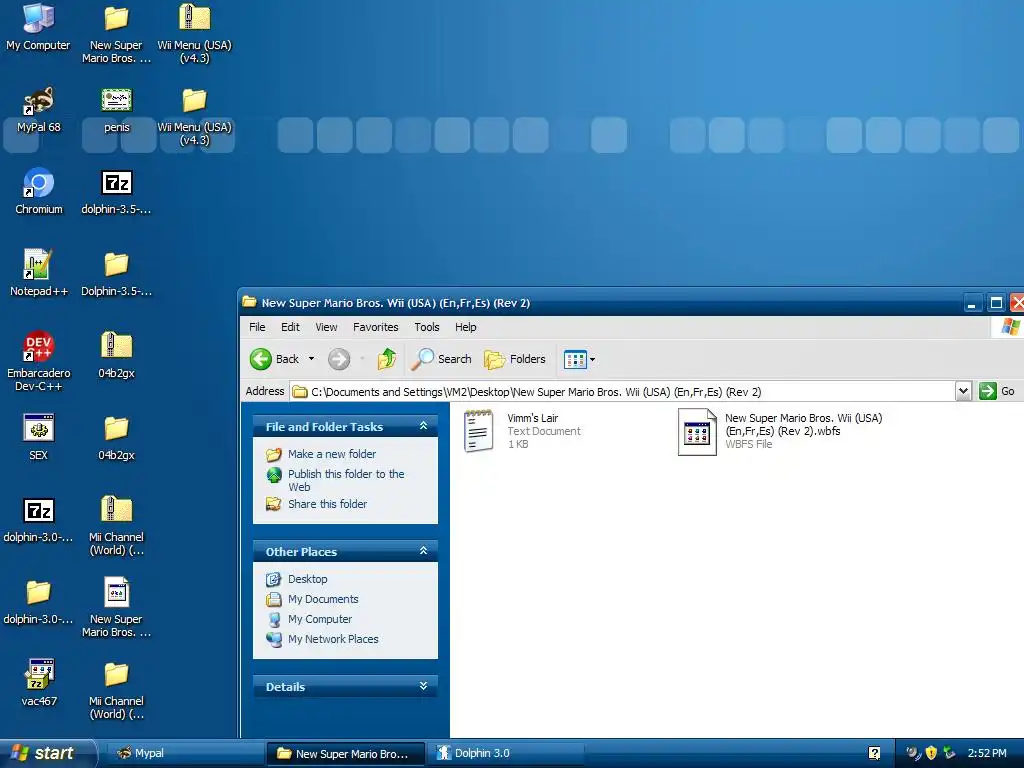
Task: Expand the Address bar dropdown list
Action: (963, 391)
